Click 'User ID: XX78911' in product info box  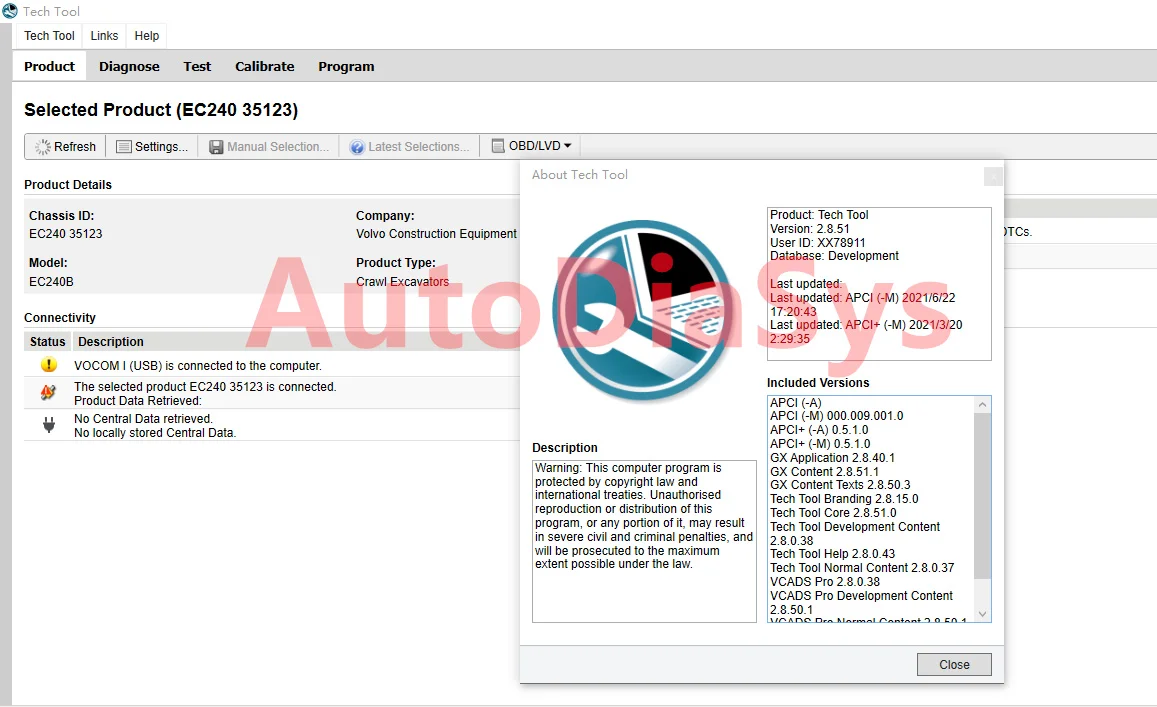coord(818,243)
